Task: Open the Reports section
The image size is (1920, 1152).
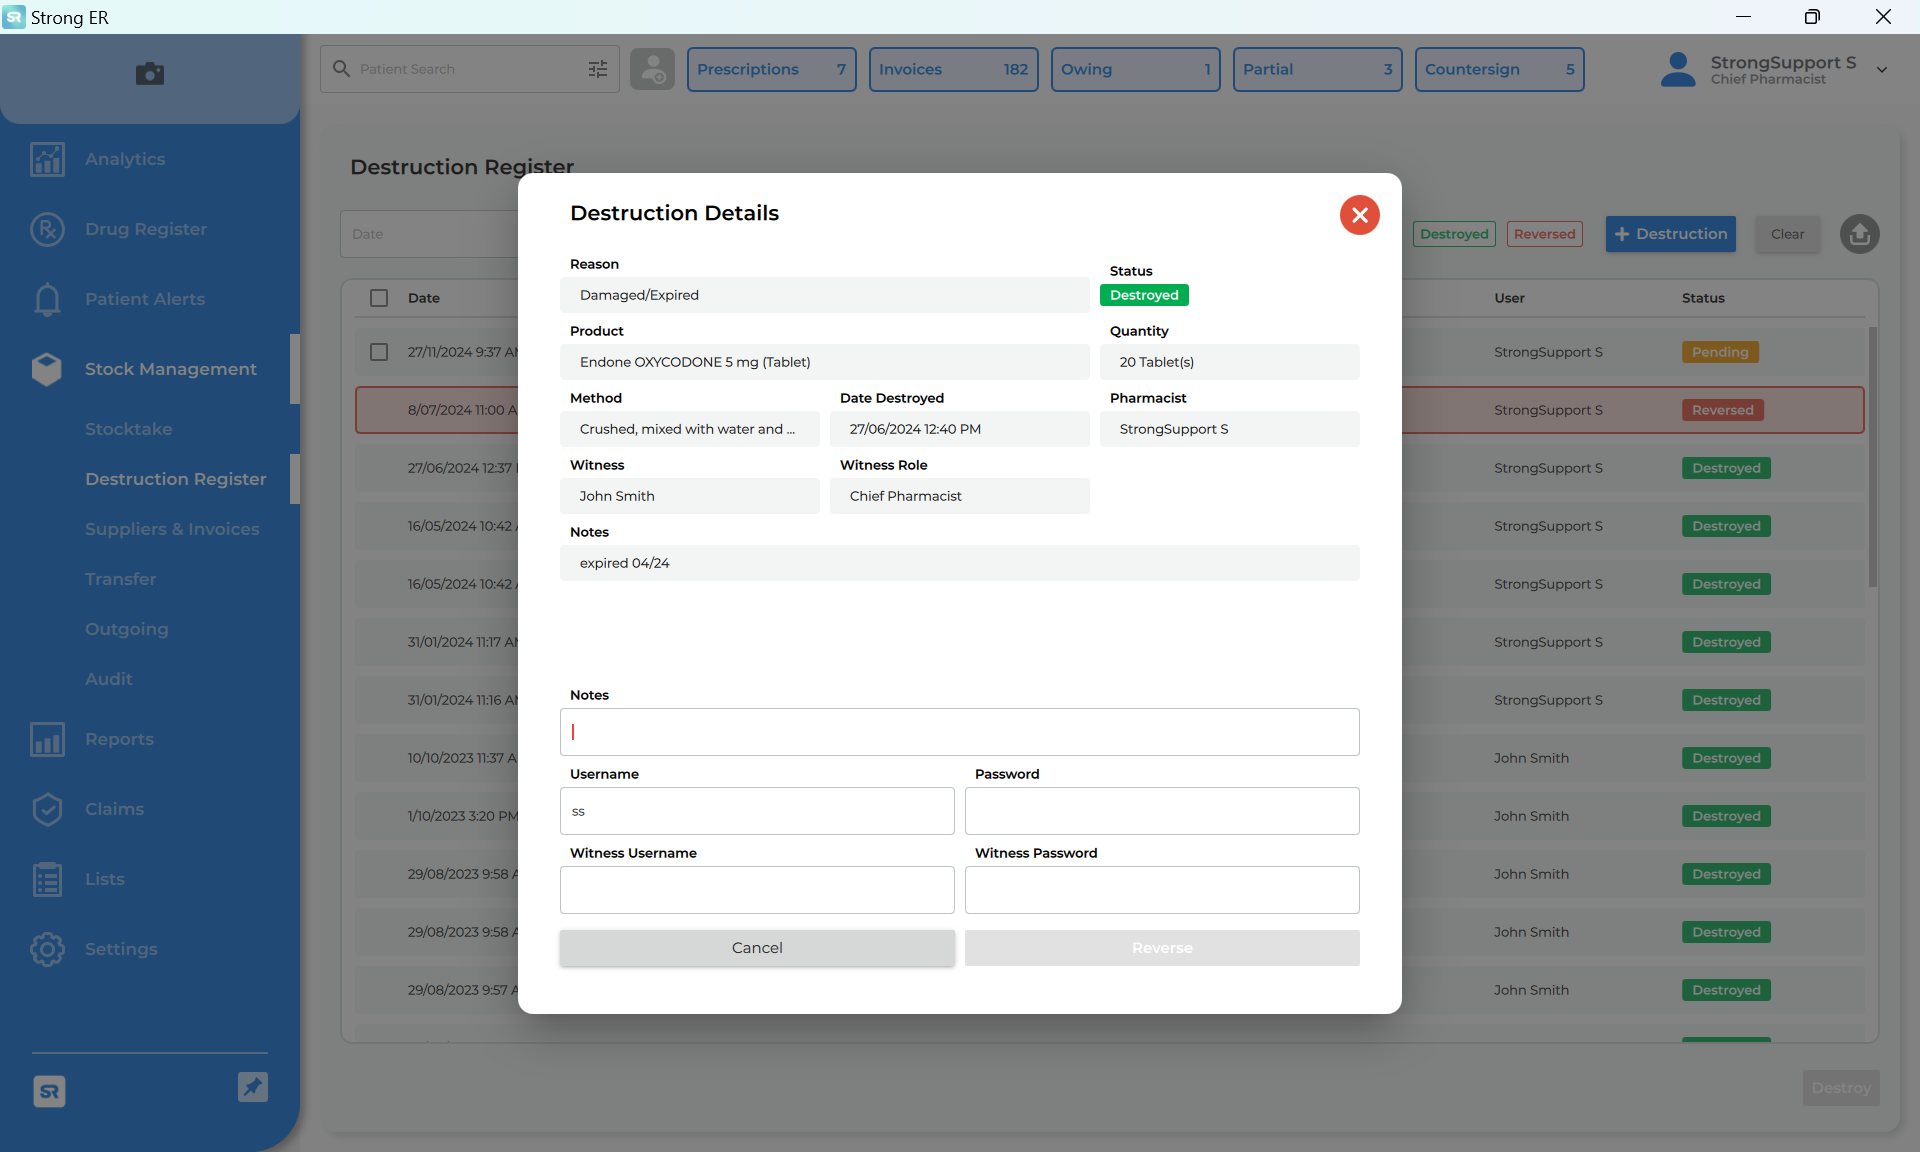Action: (119, 739)
